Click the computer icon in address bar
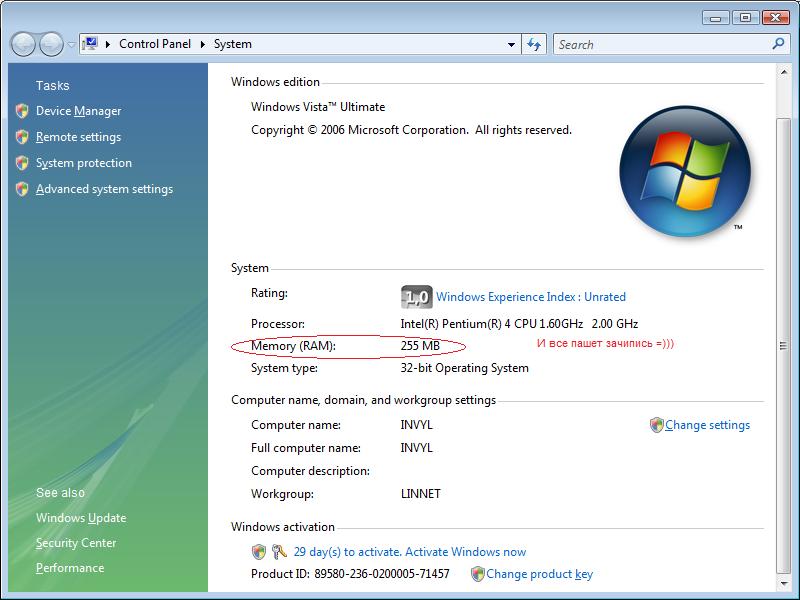The width and height of the screenshot is (800, 600). click(90, 44)
